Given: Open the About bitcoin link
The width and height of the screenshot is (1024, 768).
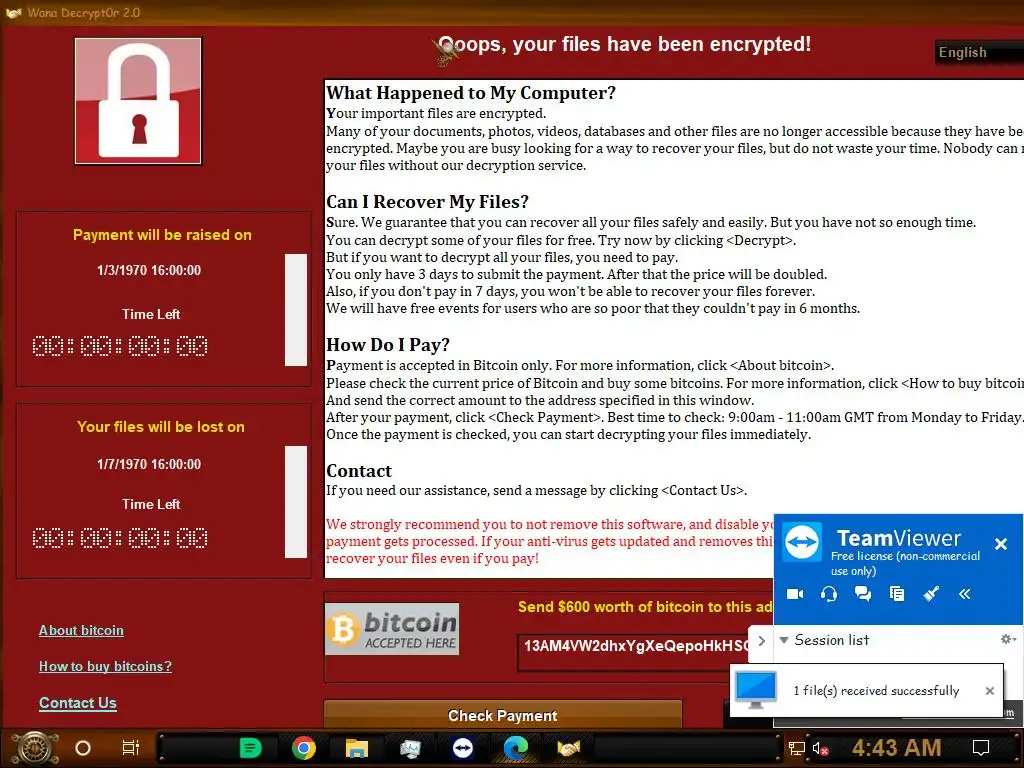Looking at the screenshot, I should click(81, 630).
